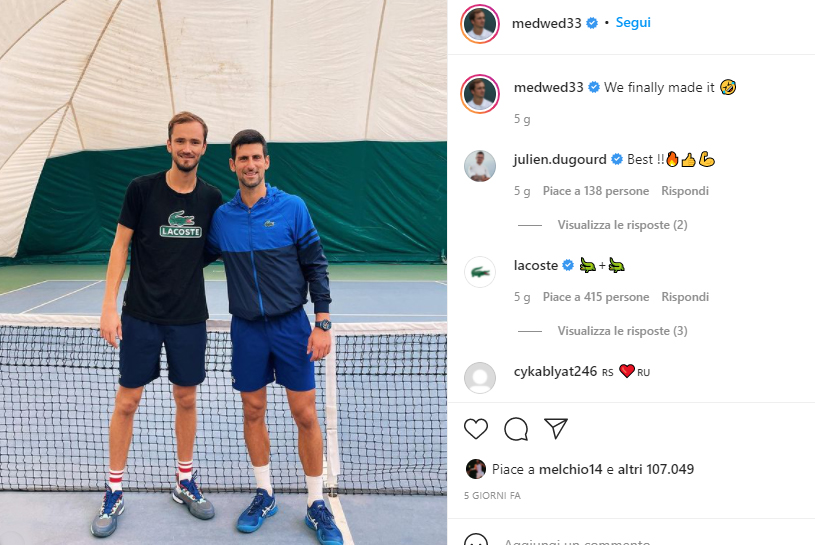Reply to the lacoste comment with Rispondi

(685, 297)
